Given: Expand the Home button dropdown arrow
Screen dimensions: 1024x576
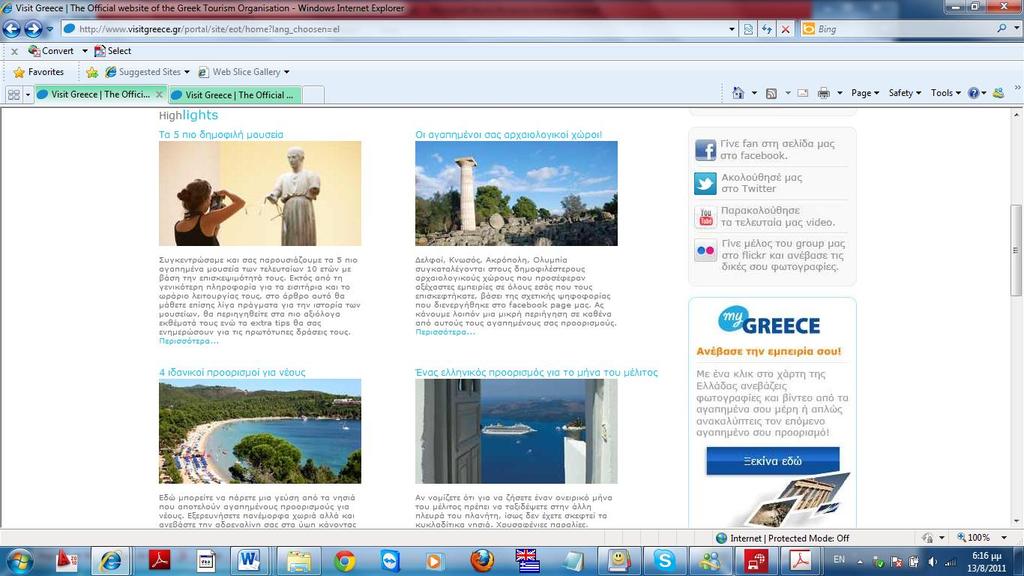Looking at the screenshot, I should [754, 93].
